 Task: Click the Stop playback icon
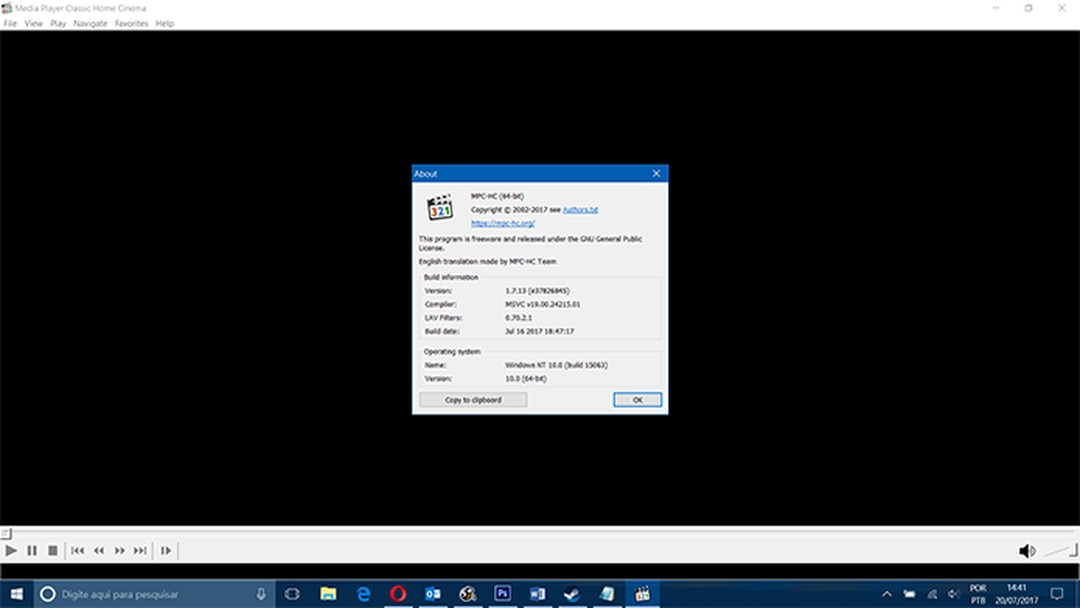tap(52, 550)
